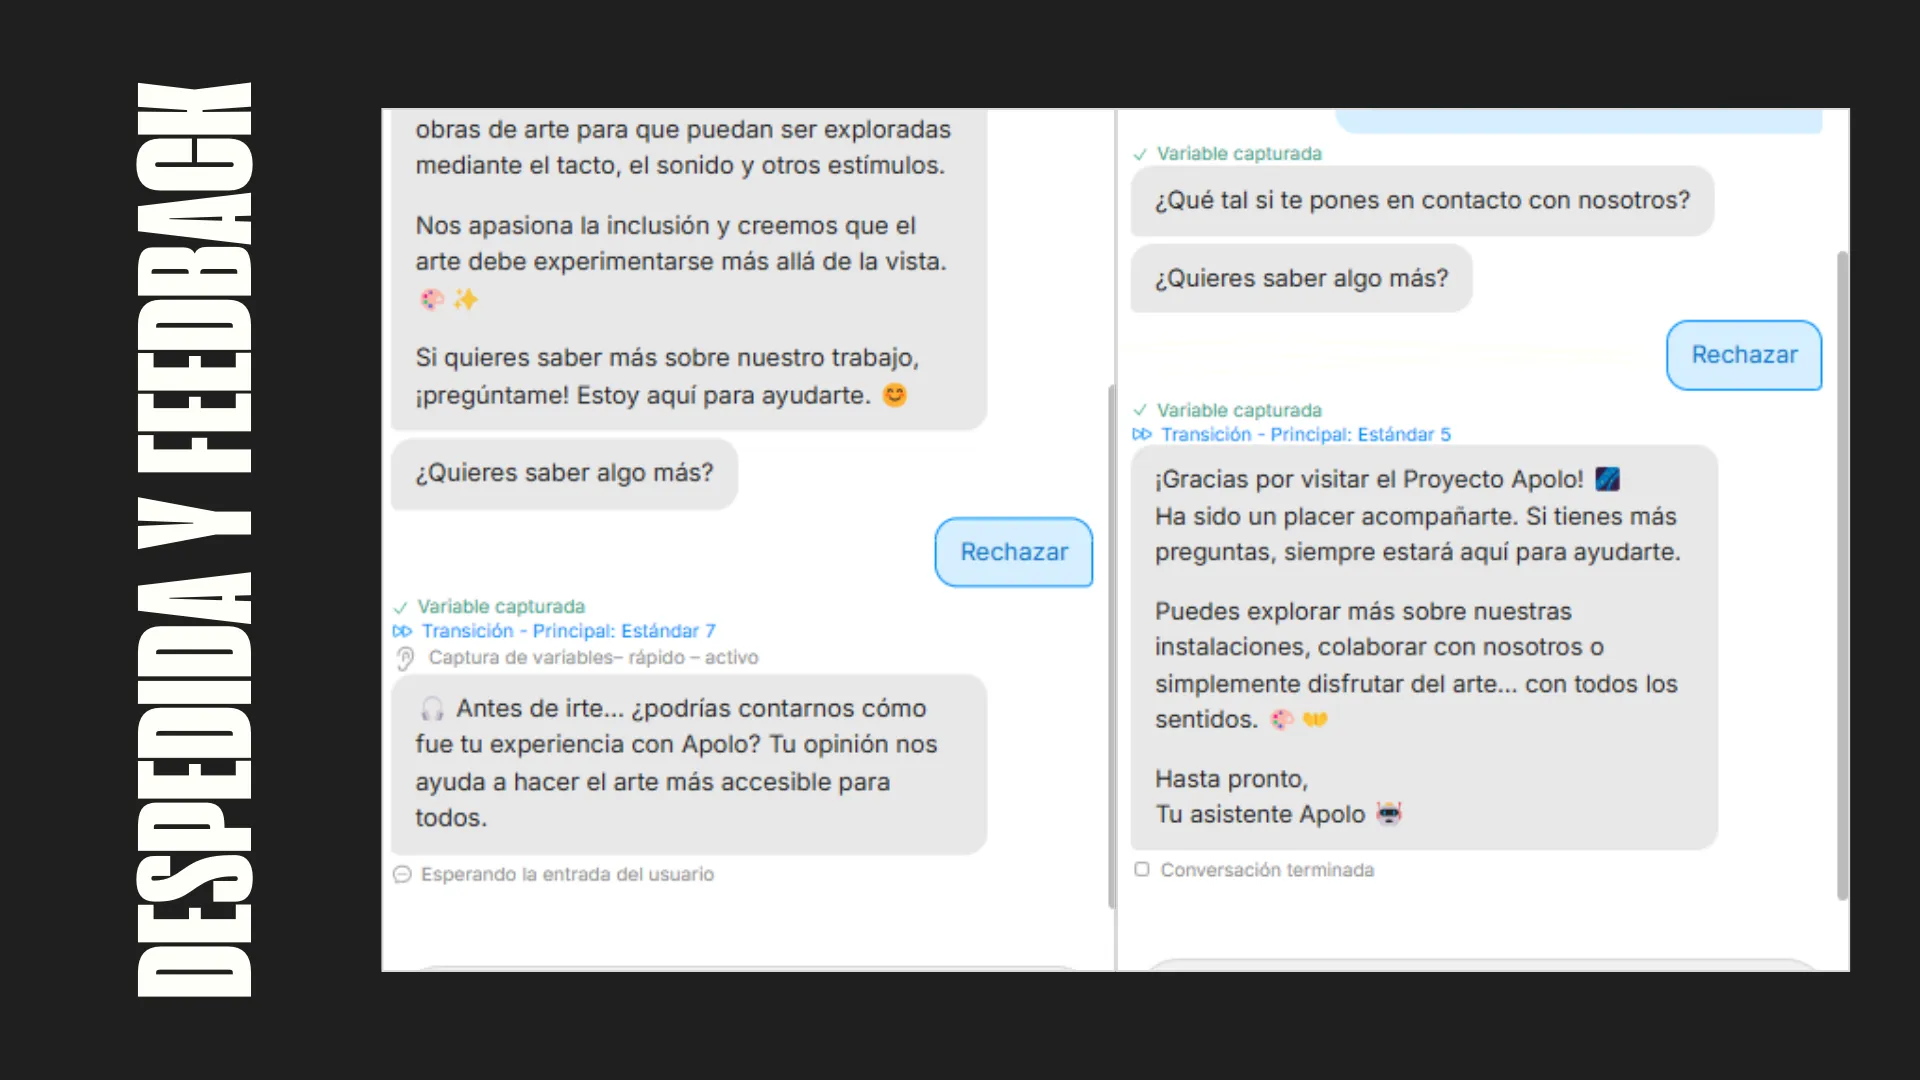Image resolution: width=1920 pixels, height=1080 pixels.
Task: Click the '¿Qué tal si te pones en contacto' bubble
Action: coord(1422,201)
